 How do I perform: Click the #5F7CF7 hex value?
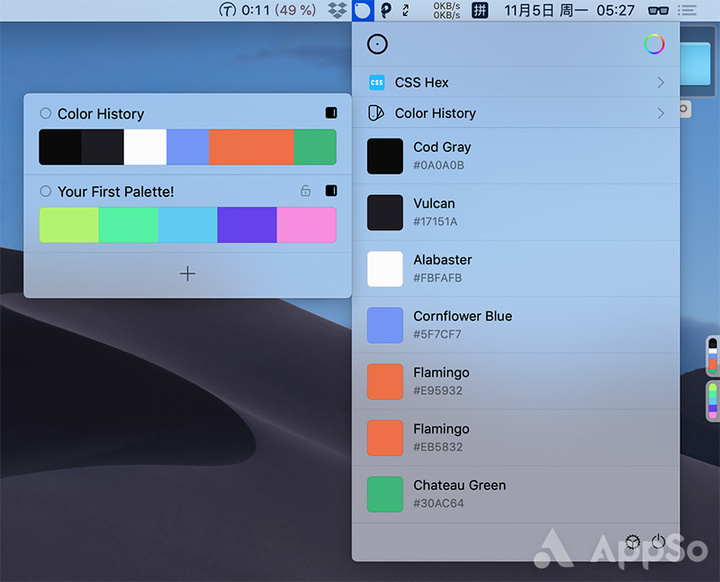tap(437, 334)
